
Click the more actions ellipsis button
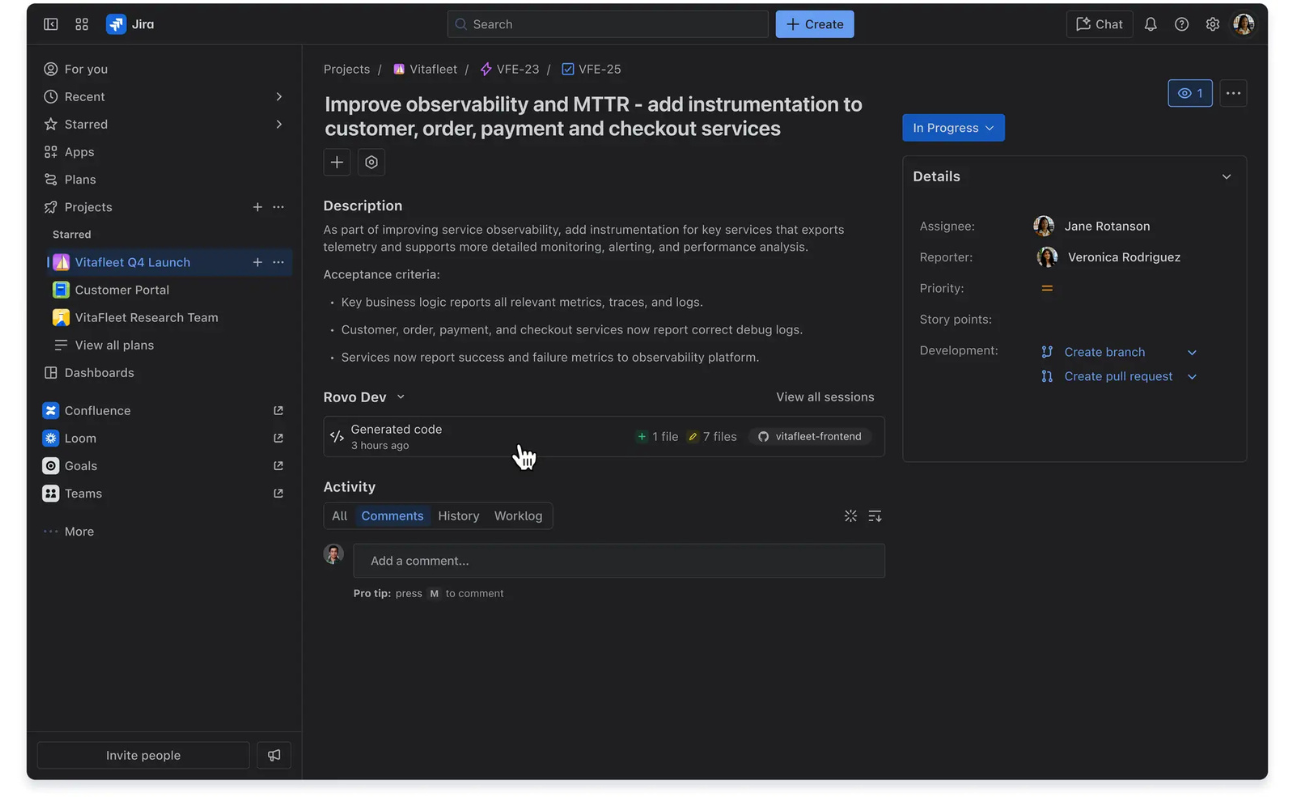coord(1233,93)
